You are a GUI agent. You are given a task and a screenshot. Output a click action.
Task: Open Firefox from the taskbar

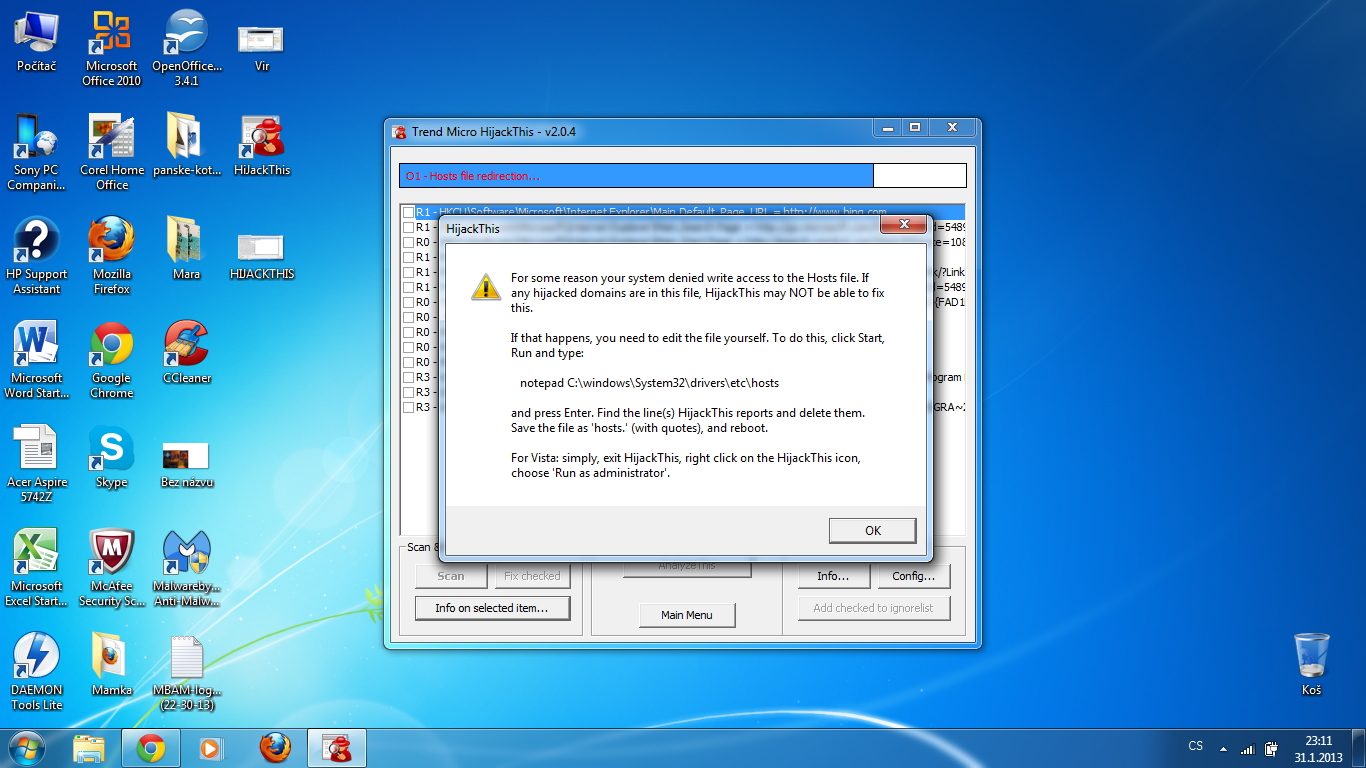(275, 748)
